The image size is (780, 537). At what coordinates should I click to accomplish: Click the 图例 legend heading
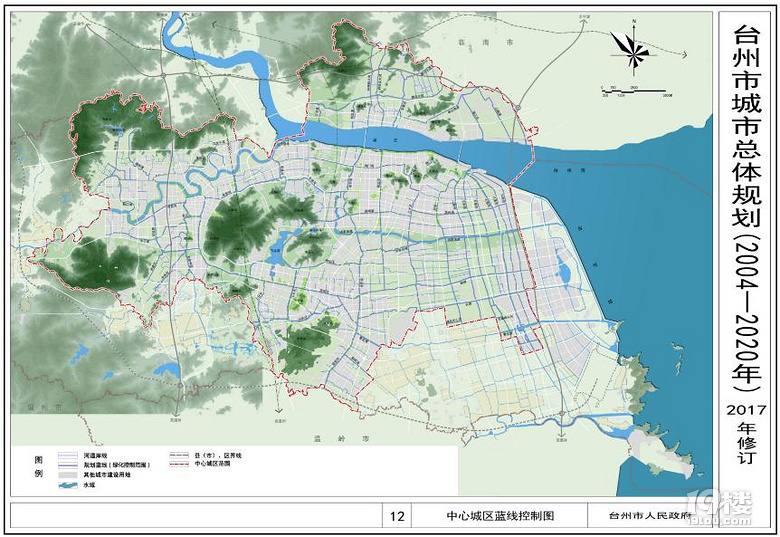[x=38, y=466]
